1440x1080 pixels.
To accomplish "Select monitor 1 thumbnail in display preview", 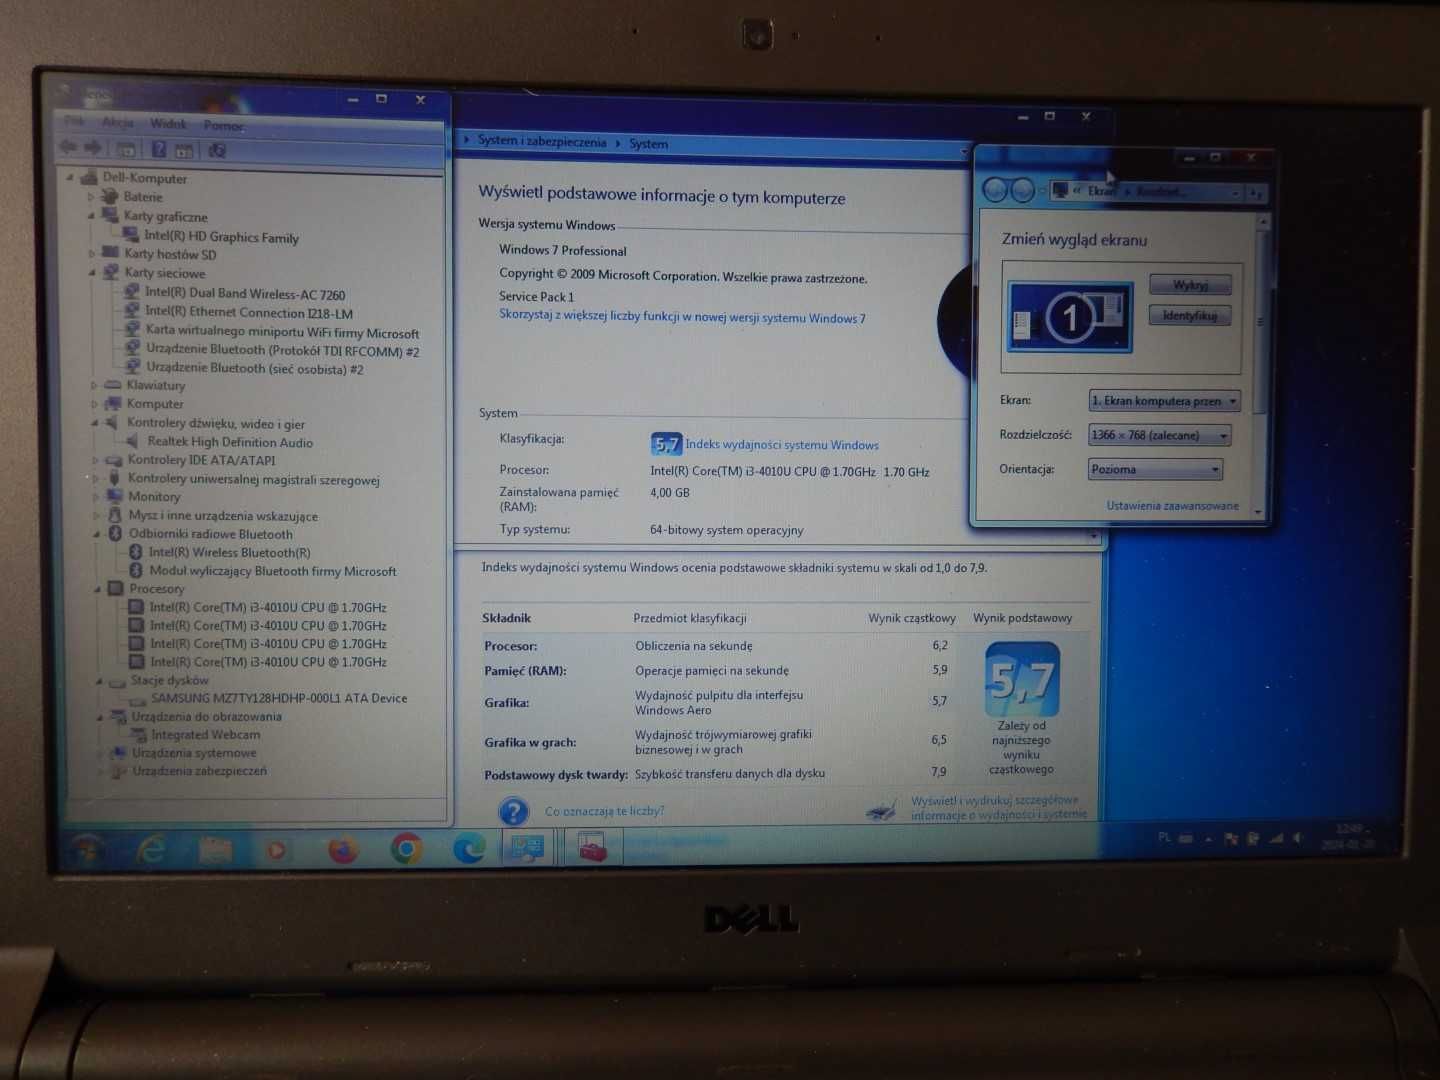I will [1070, 317].
